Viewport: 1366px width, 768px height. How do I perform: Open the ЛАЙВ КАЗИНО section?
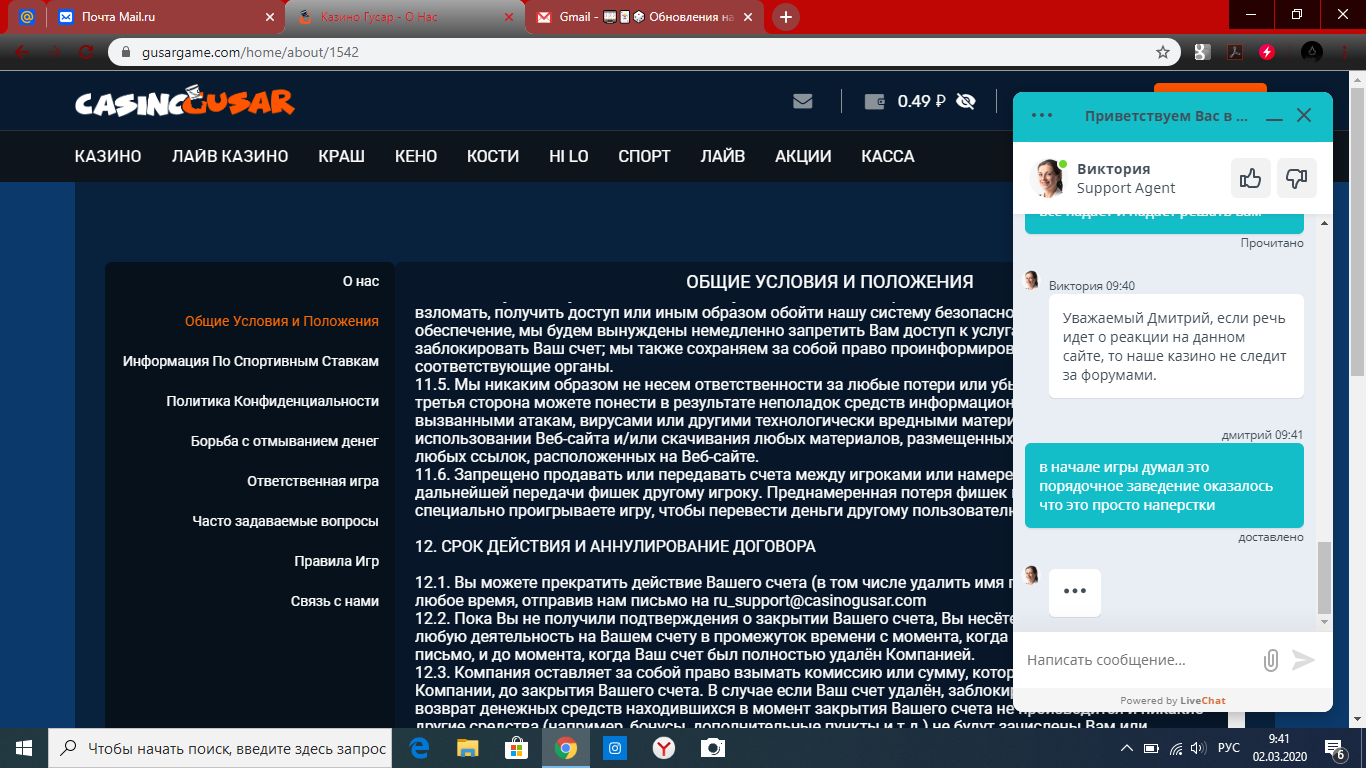click(x=230, y=156)
